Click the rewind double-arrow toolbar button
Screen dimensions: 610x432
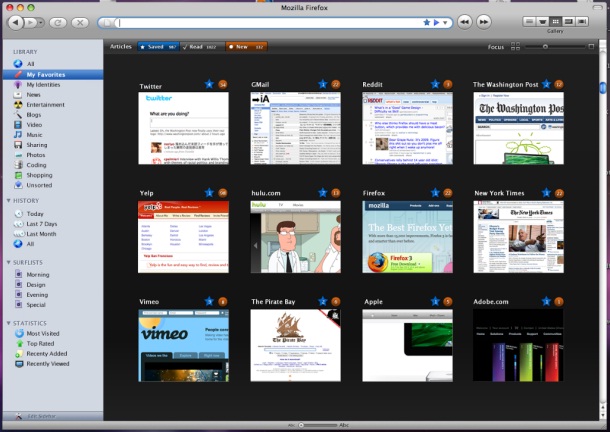click(x=465, y=22)
